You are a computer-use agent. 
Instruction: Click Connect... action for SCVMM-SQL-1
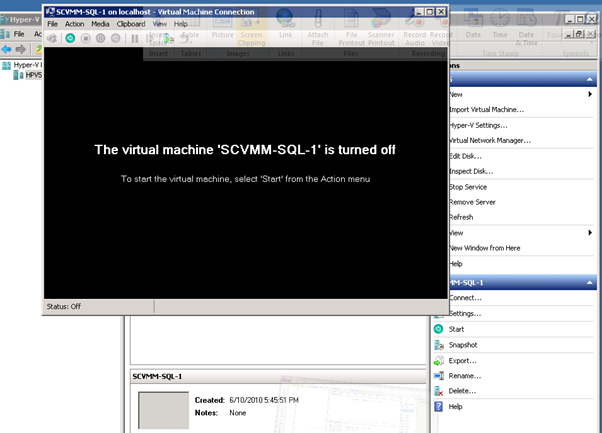[x=465, y=297]
